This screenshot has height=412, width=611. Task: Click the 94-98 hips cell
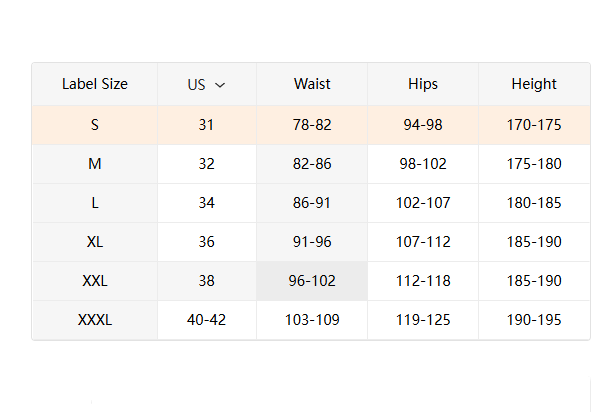(x=423, y=125)
